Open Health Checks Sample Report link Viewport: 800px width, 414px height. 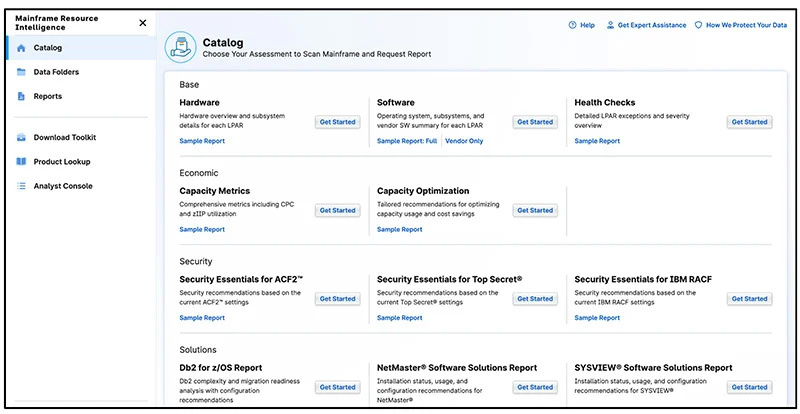(597, 141)
